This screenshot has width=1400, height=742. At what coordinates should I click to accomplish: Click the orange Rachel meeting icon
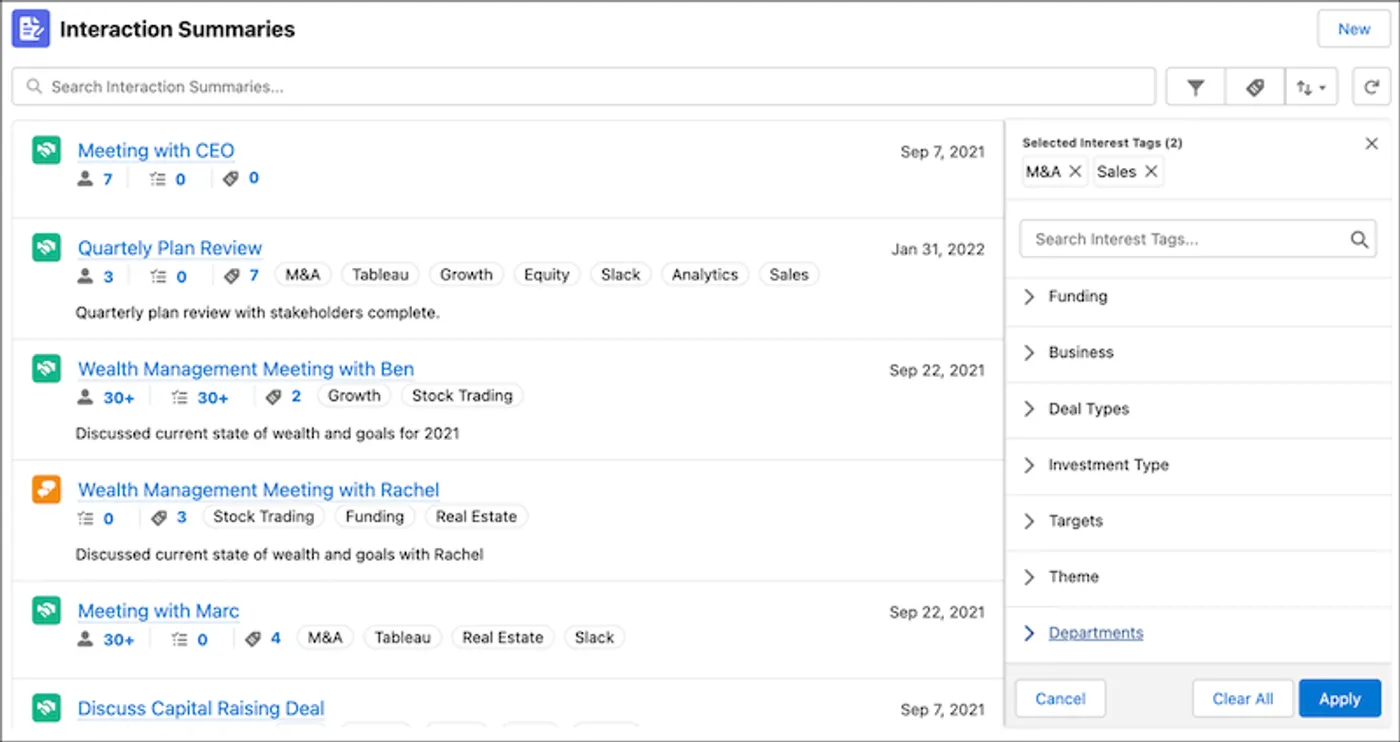(x=47, y=489)
